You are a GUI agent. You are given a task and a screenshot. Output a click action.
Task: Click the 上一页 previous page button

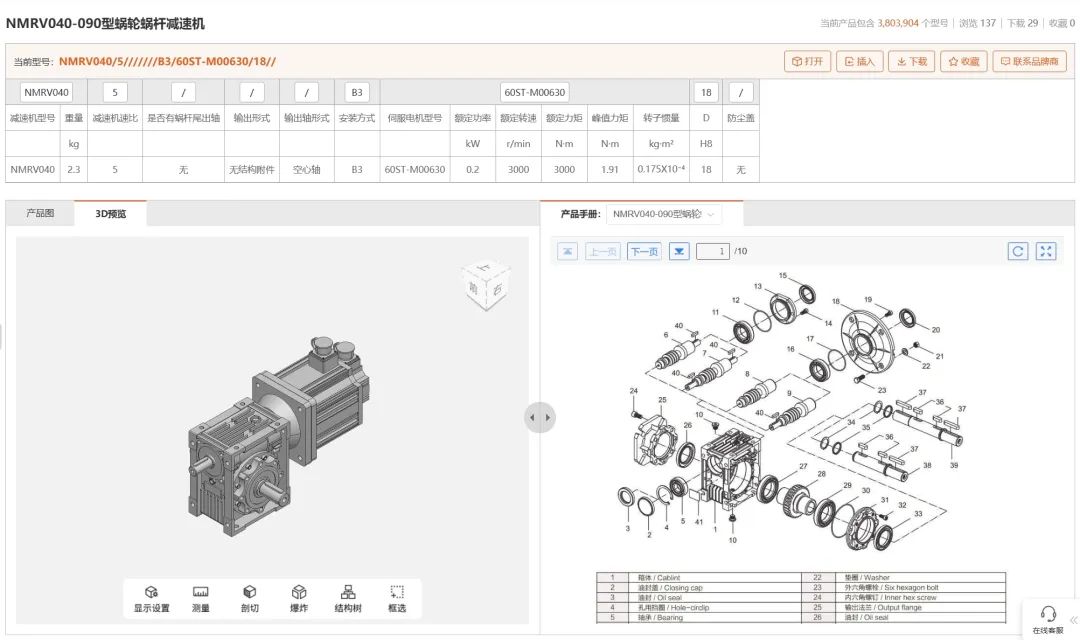pos(603,251)
